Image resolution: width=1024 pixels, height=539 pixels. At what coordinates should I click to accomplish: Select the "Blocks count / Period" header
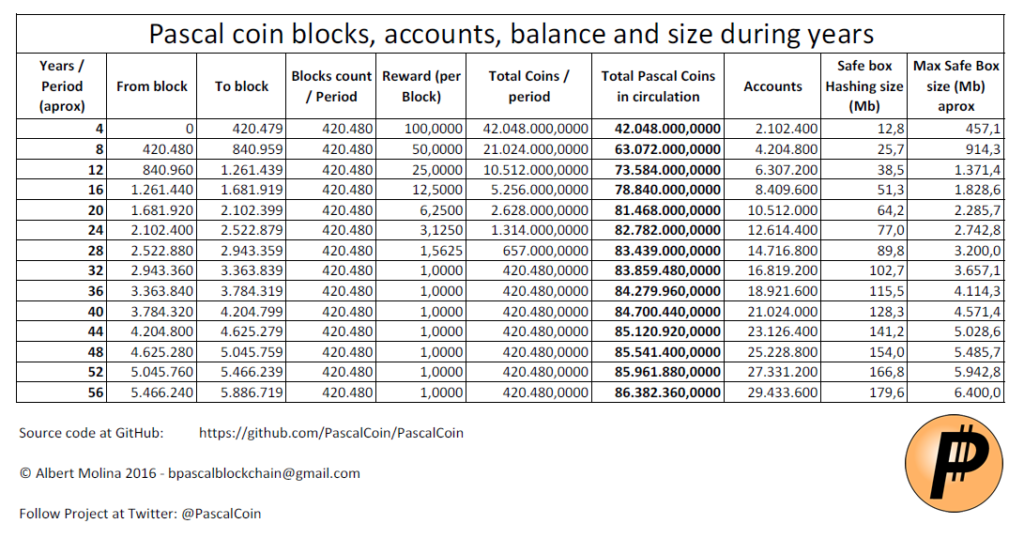332,86
